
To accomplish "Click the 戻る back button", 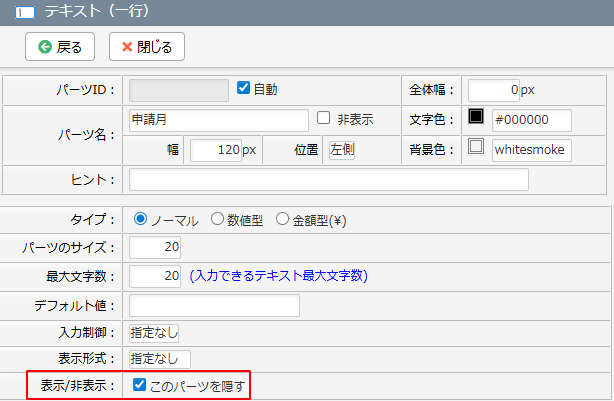I will point(60,47).
